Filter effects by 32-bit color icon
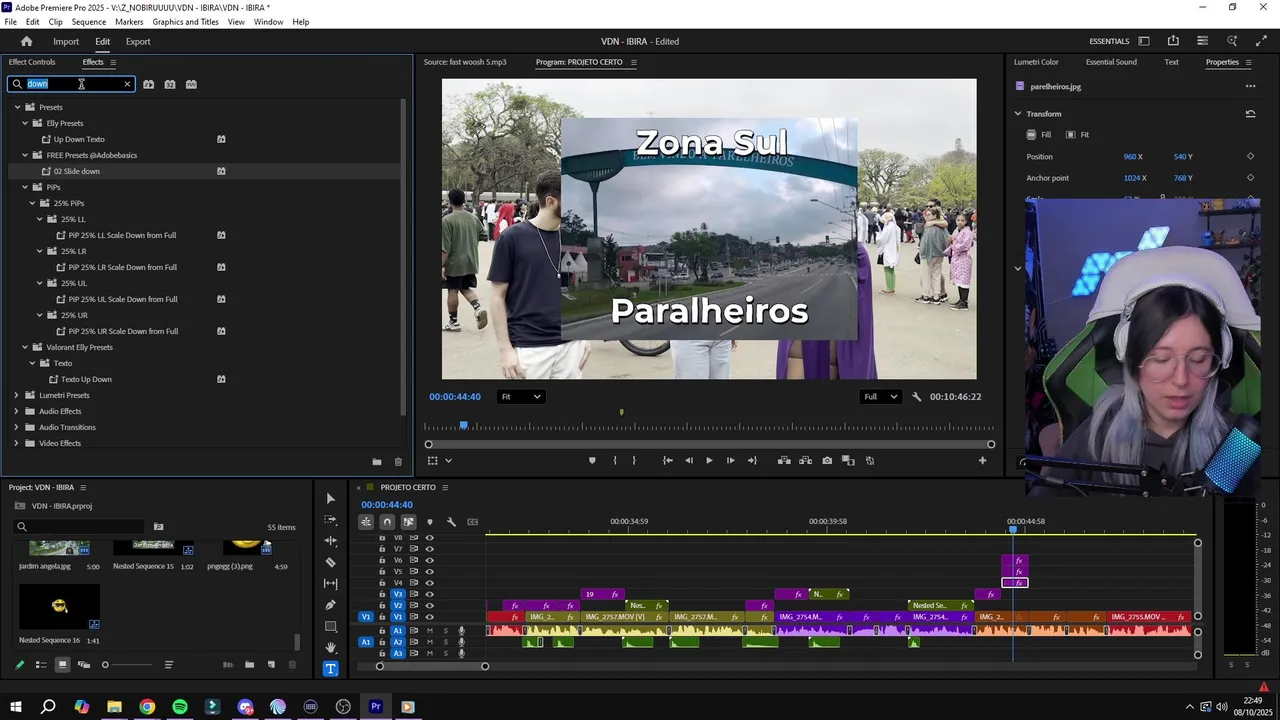 (x=170, y=84)
